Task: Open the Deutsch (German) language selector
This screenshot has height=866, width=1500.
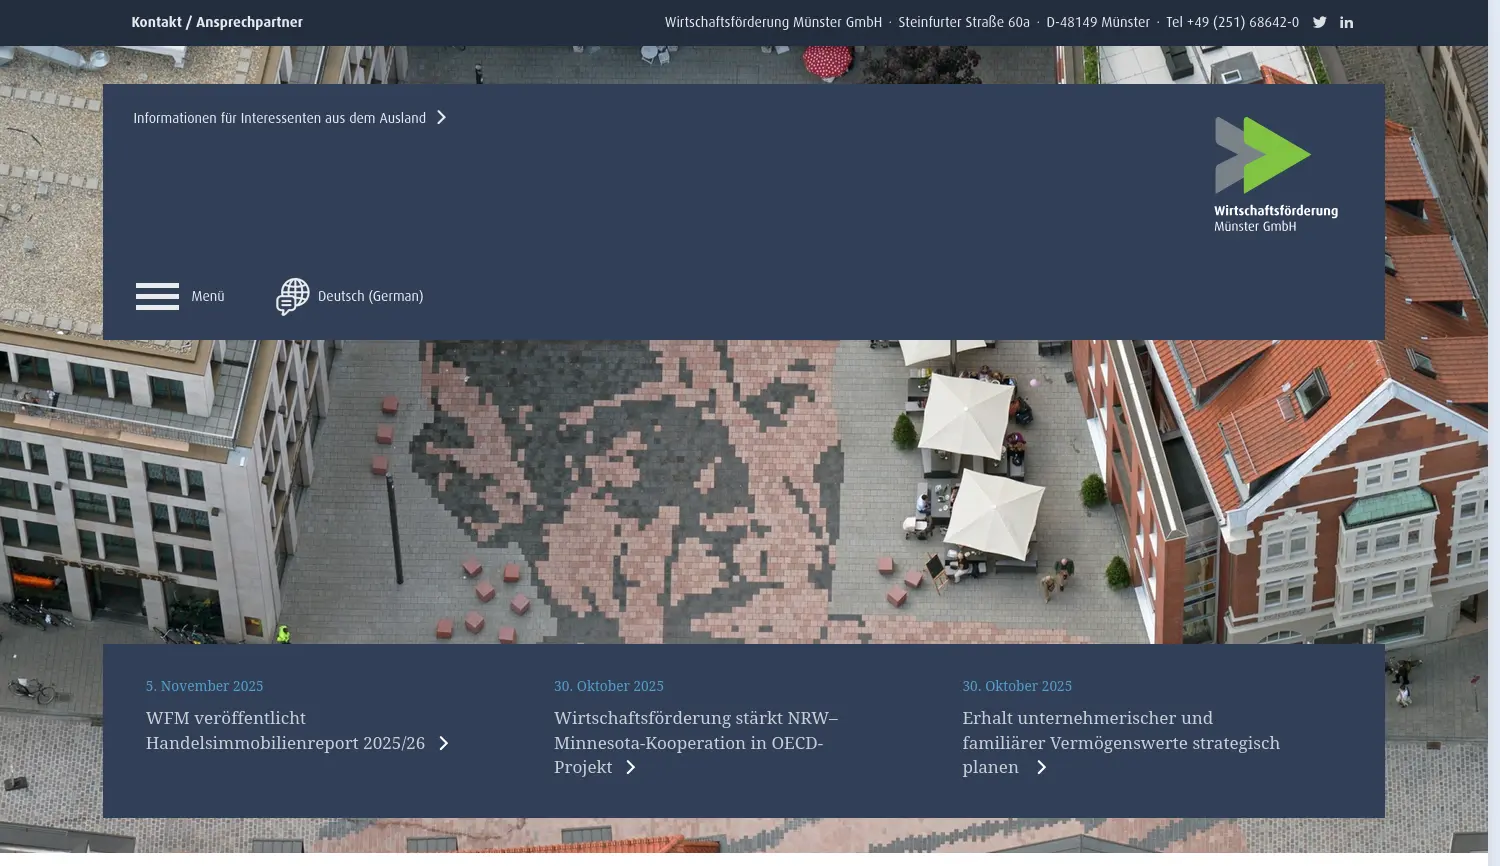Action: (x=370, y=296)
